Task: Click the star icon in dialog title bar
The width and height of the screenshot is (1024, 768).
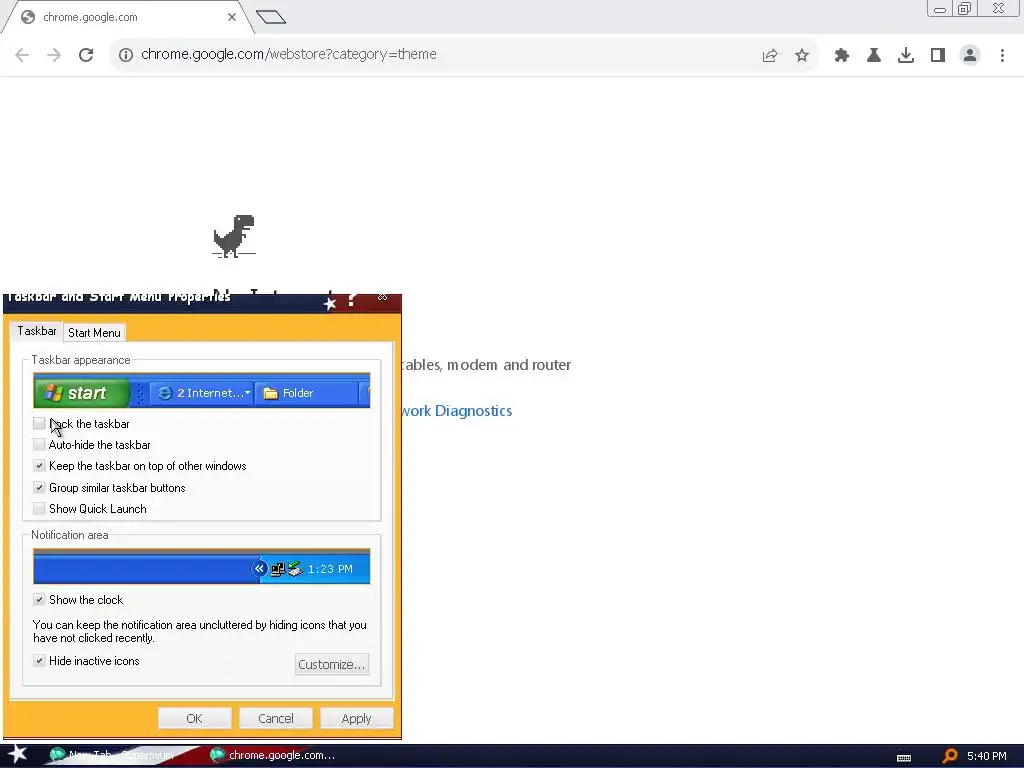Action: tap(330, 303)
